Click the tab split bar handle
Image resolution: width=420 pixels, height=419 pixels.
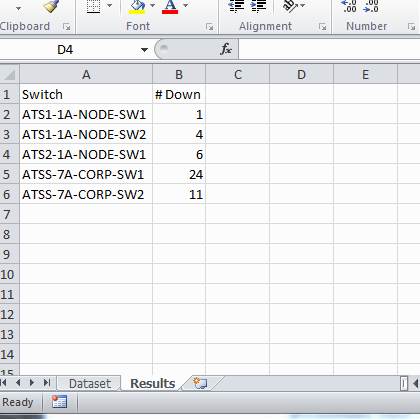coord(404,383)
